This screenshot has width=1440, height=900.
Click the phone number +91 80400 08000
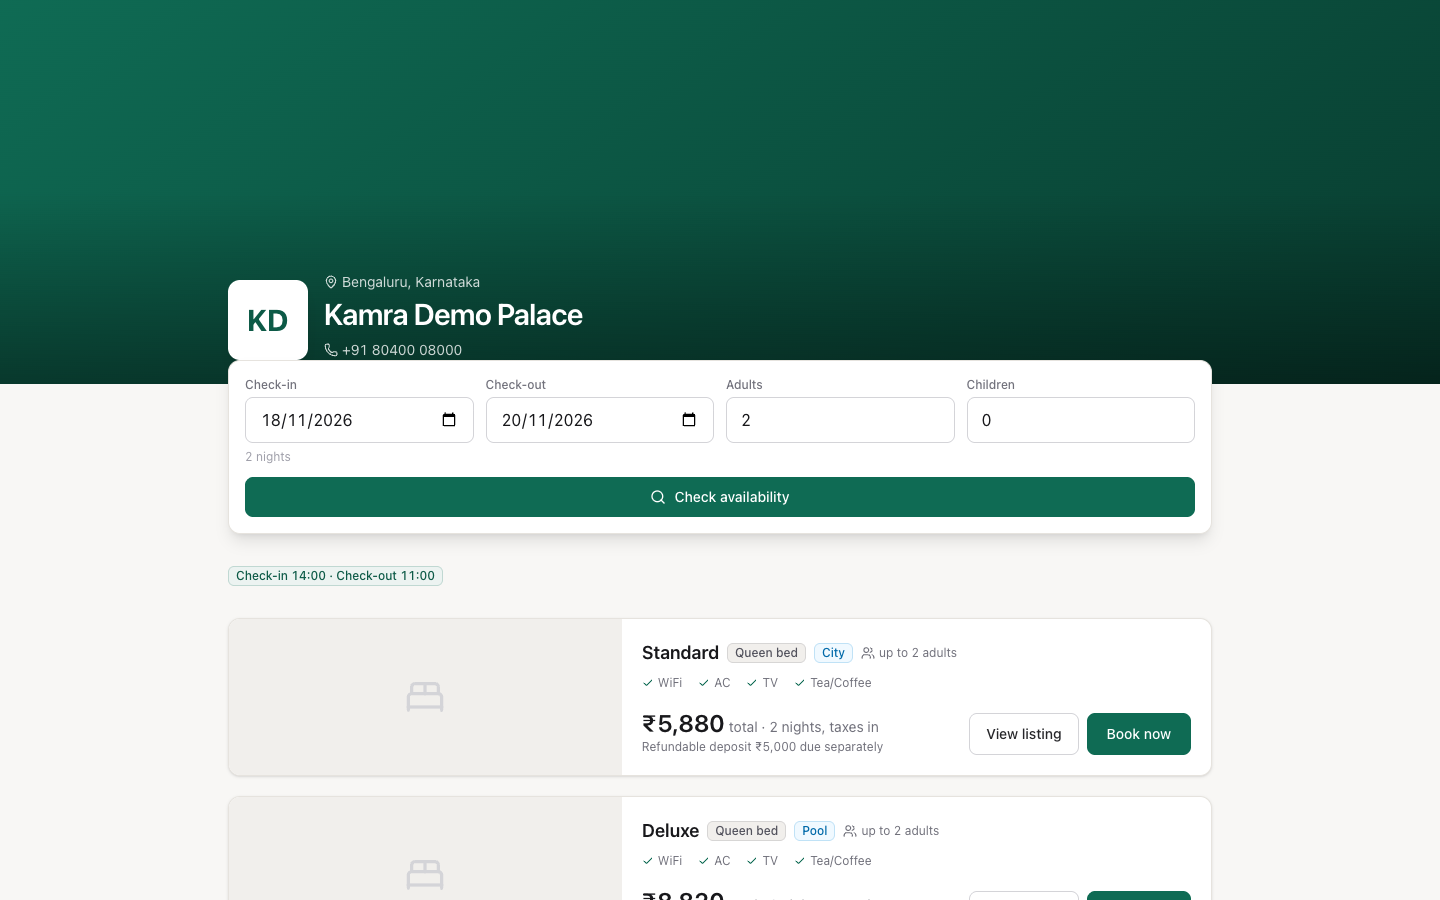click(x=402, y=350)
